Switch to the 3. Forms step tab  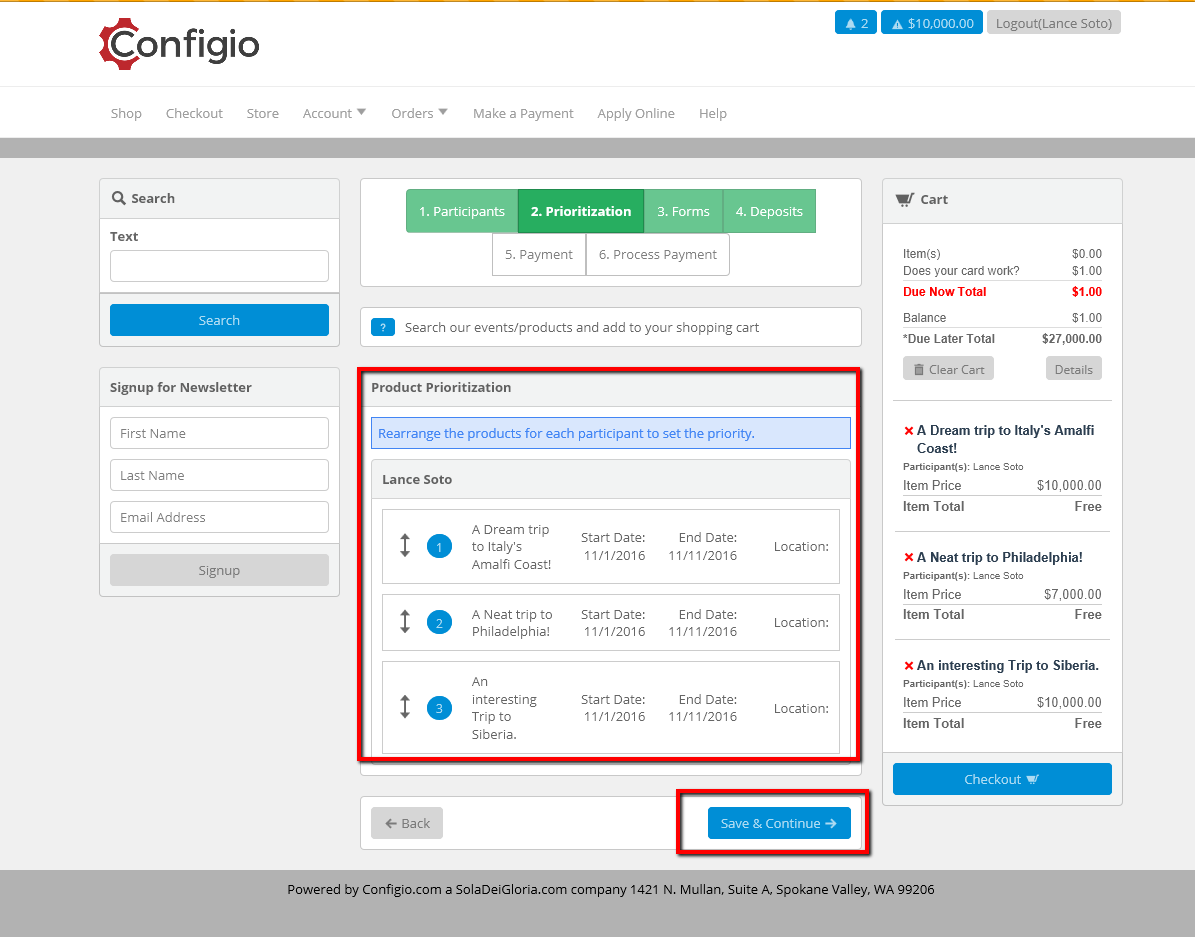click(x=684, y=211)
